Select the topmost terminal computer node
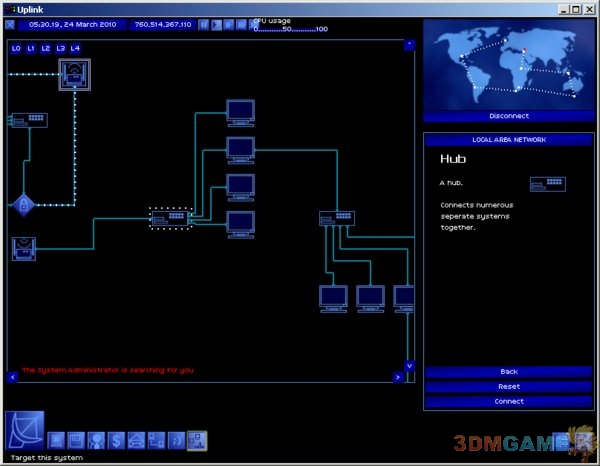Viewport: 600px width, 466px height. (240, 112)
